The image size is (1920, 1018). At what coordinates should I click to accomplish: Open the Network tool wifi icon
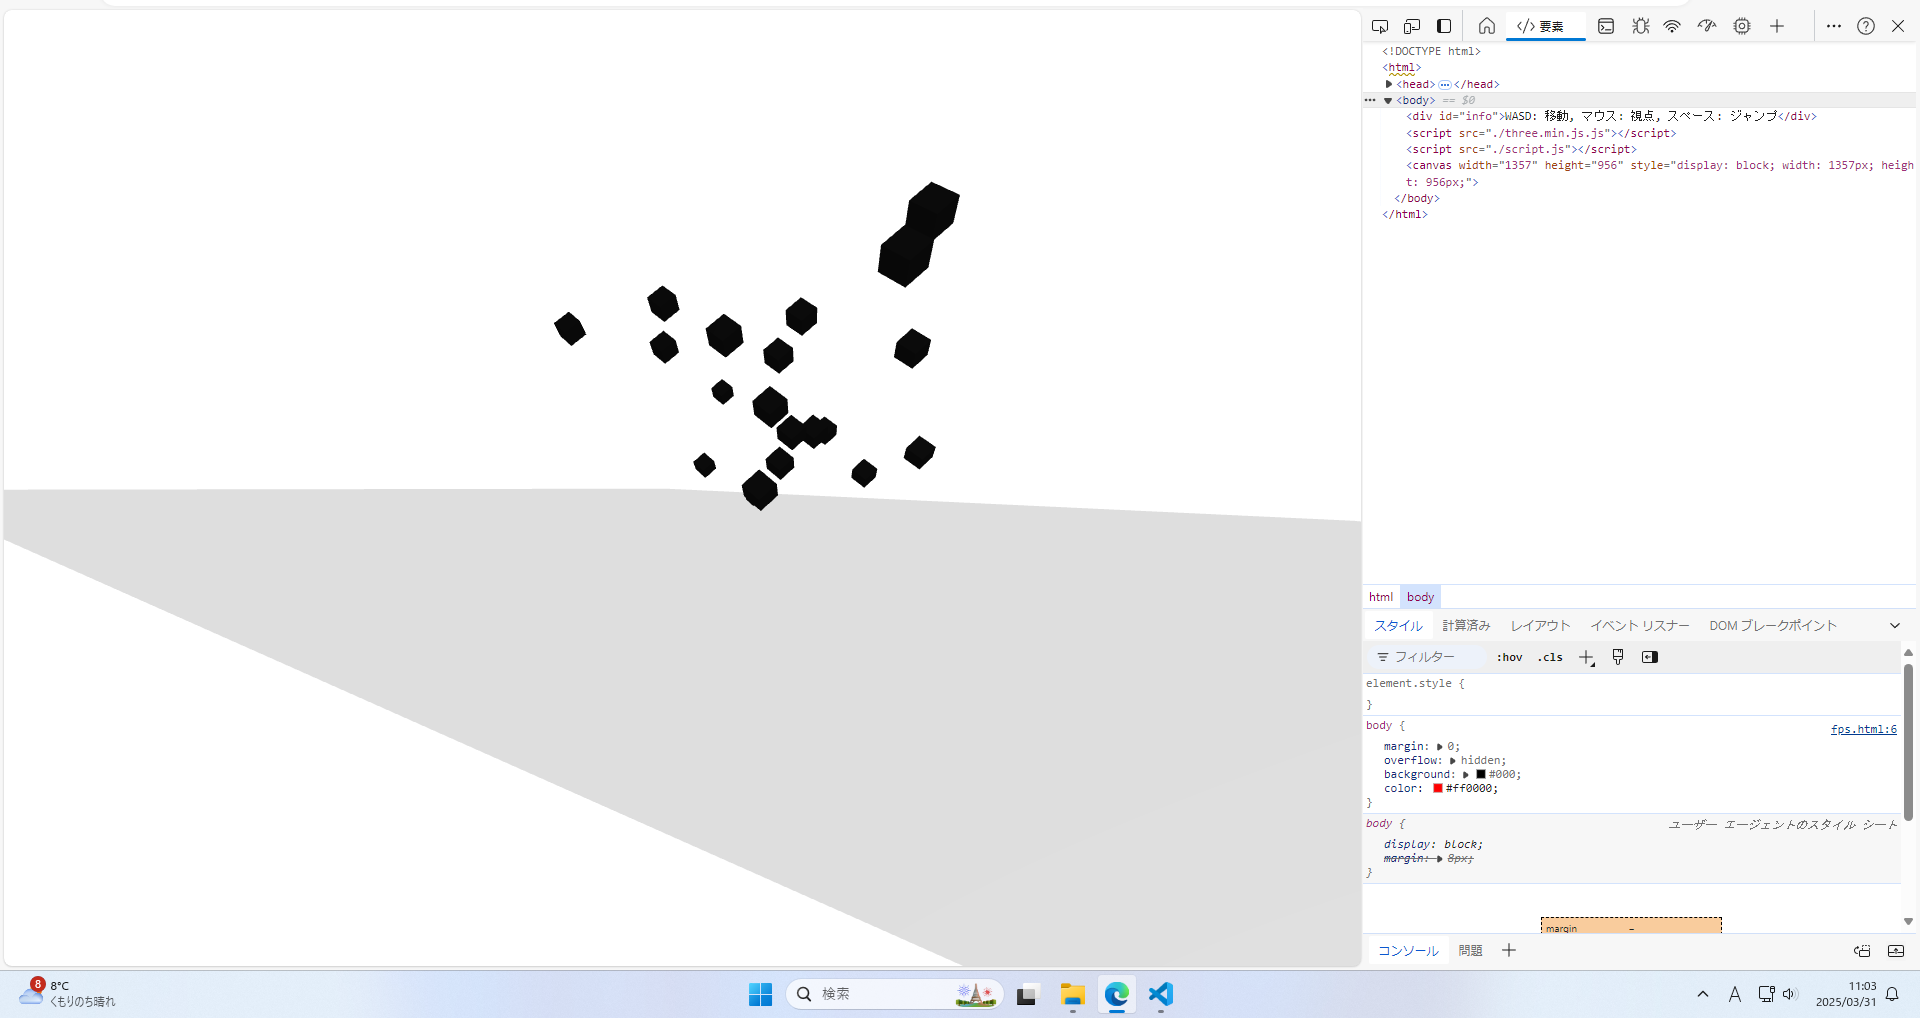coord(1672,26)
